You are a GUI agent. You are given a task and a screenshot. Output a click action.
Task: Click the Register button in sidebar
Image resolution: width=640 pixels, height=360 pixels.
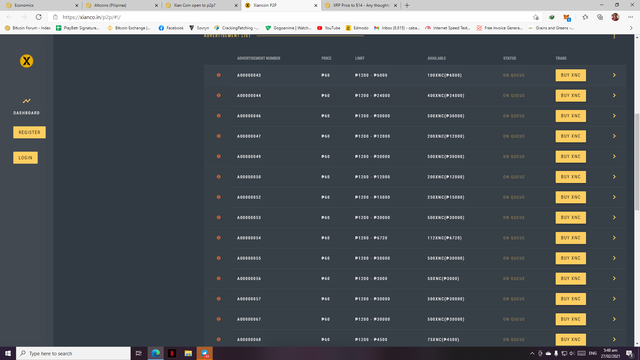coord(29,132)
